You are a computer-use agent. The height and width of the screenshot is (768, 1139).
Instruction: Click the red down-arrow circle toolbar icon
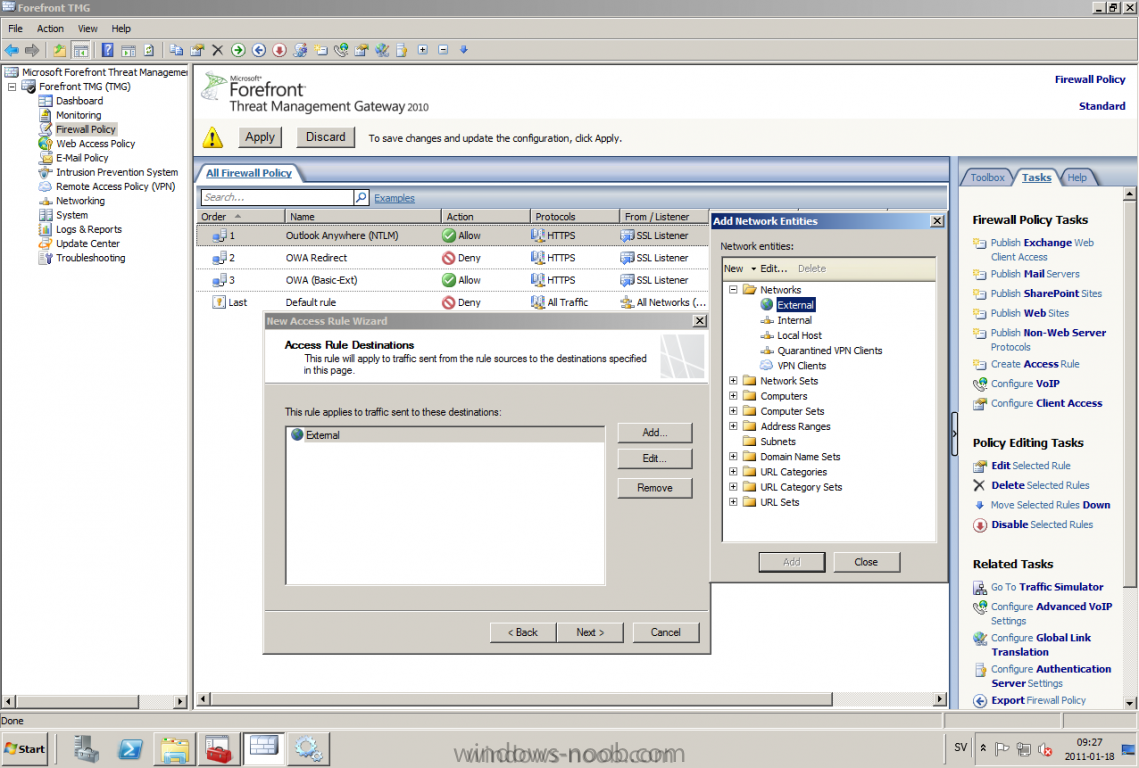280,50
